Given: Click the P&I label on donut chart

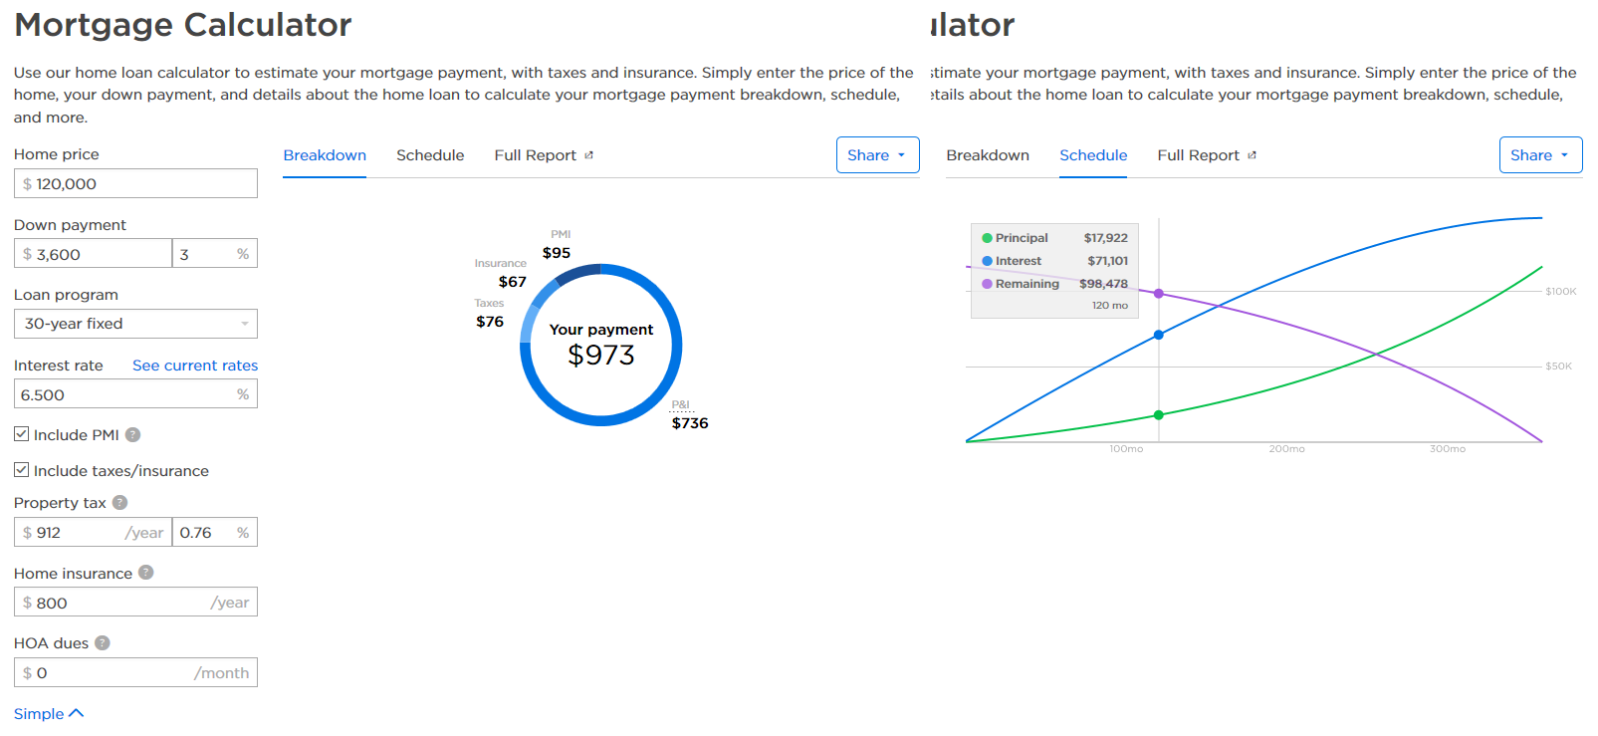Looking at the screenshot, I should click(x=681, y=405).
